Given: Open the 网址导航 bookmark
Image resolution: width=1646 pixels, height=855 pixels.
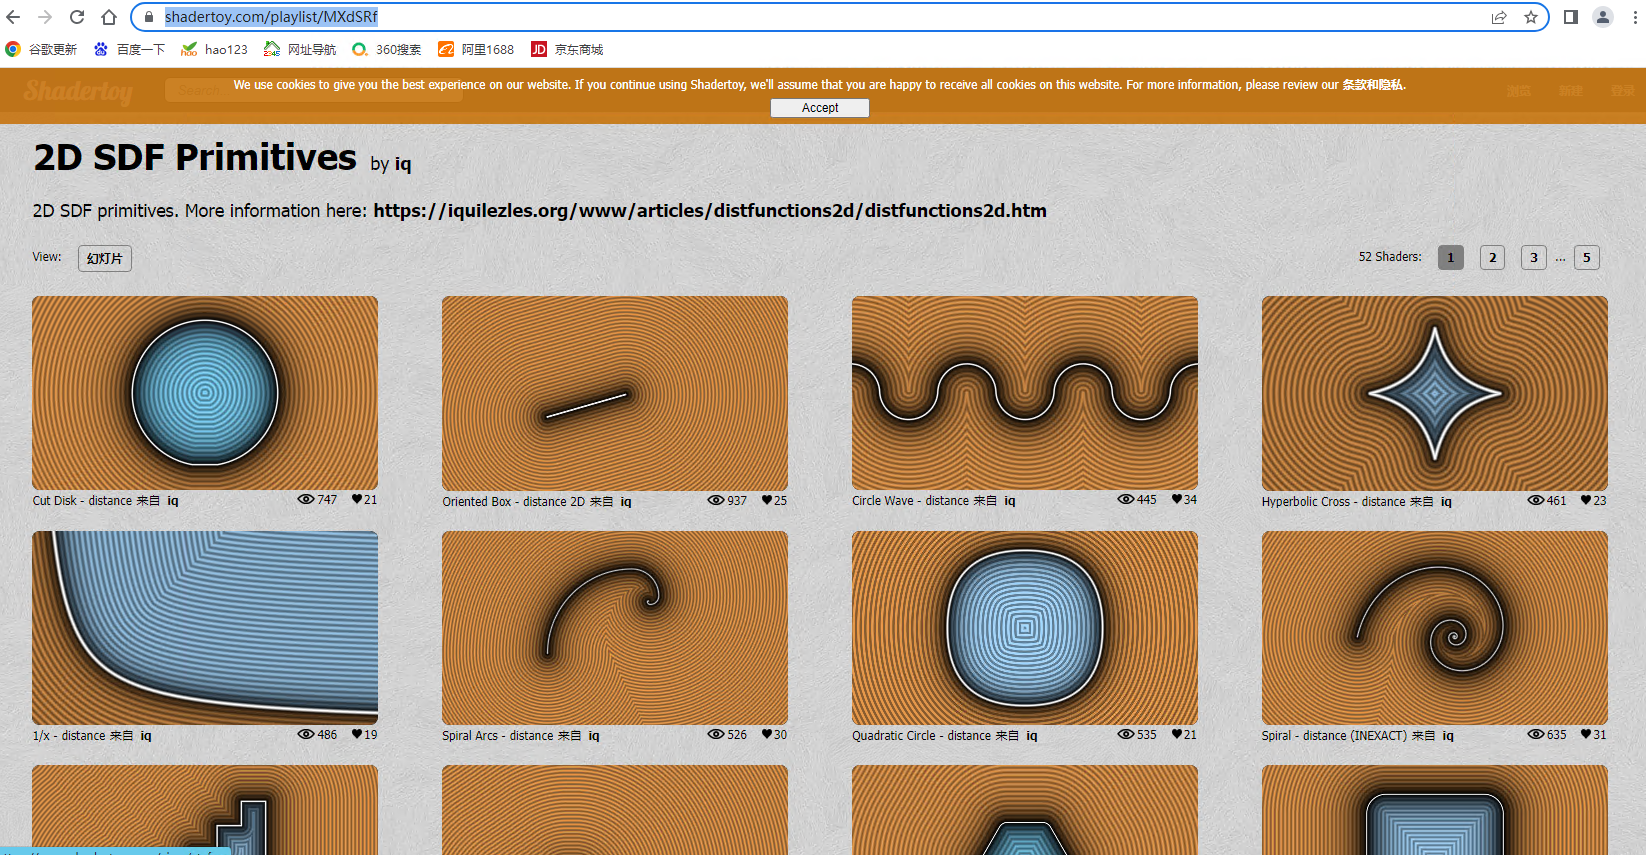Looking at the screenshot, I should pos(300,49).
